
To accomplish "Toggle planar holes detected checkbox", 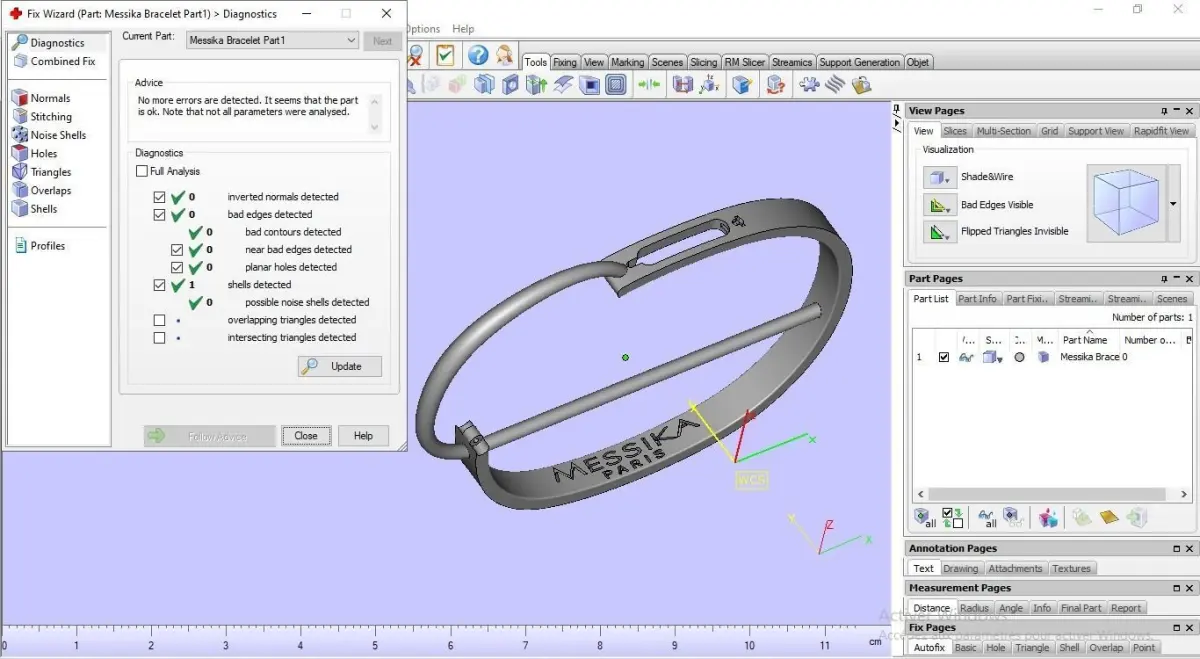I will point(177,267).
